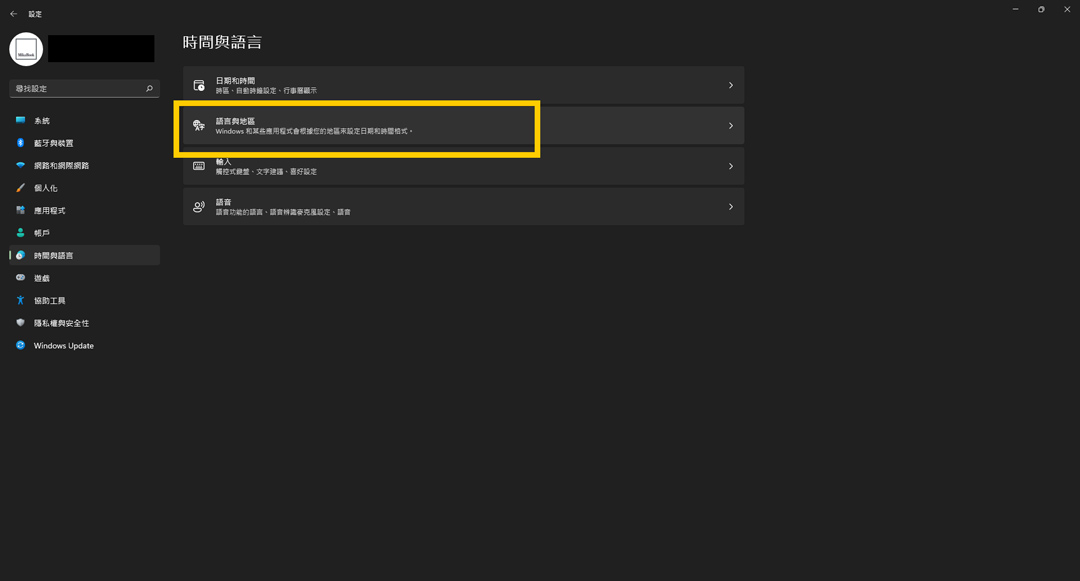1080x581 pixels.
Task: Open 輸入 settings title
Action: click(223, 162)
